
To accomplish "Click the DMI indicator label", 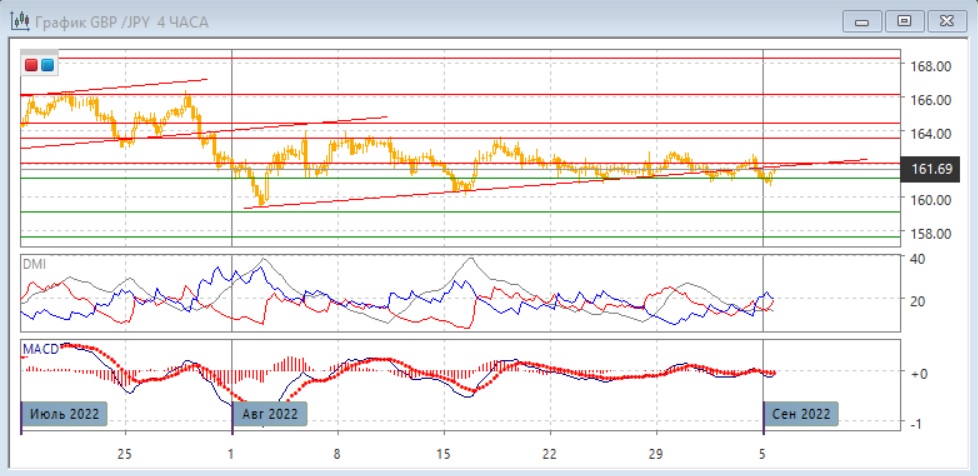I will pos(36,264).
